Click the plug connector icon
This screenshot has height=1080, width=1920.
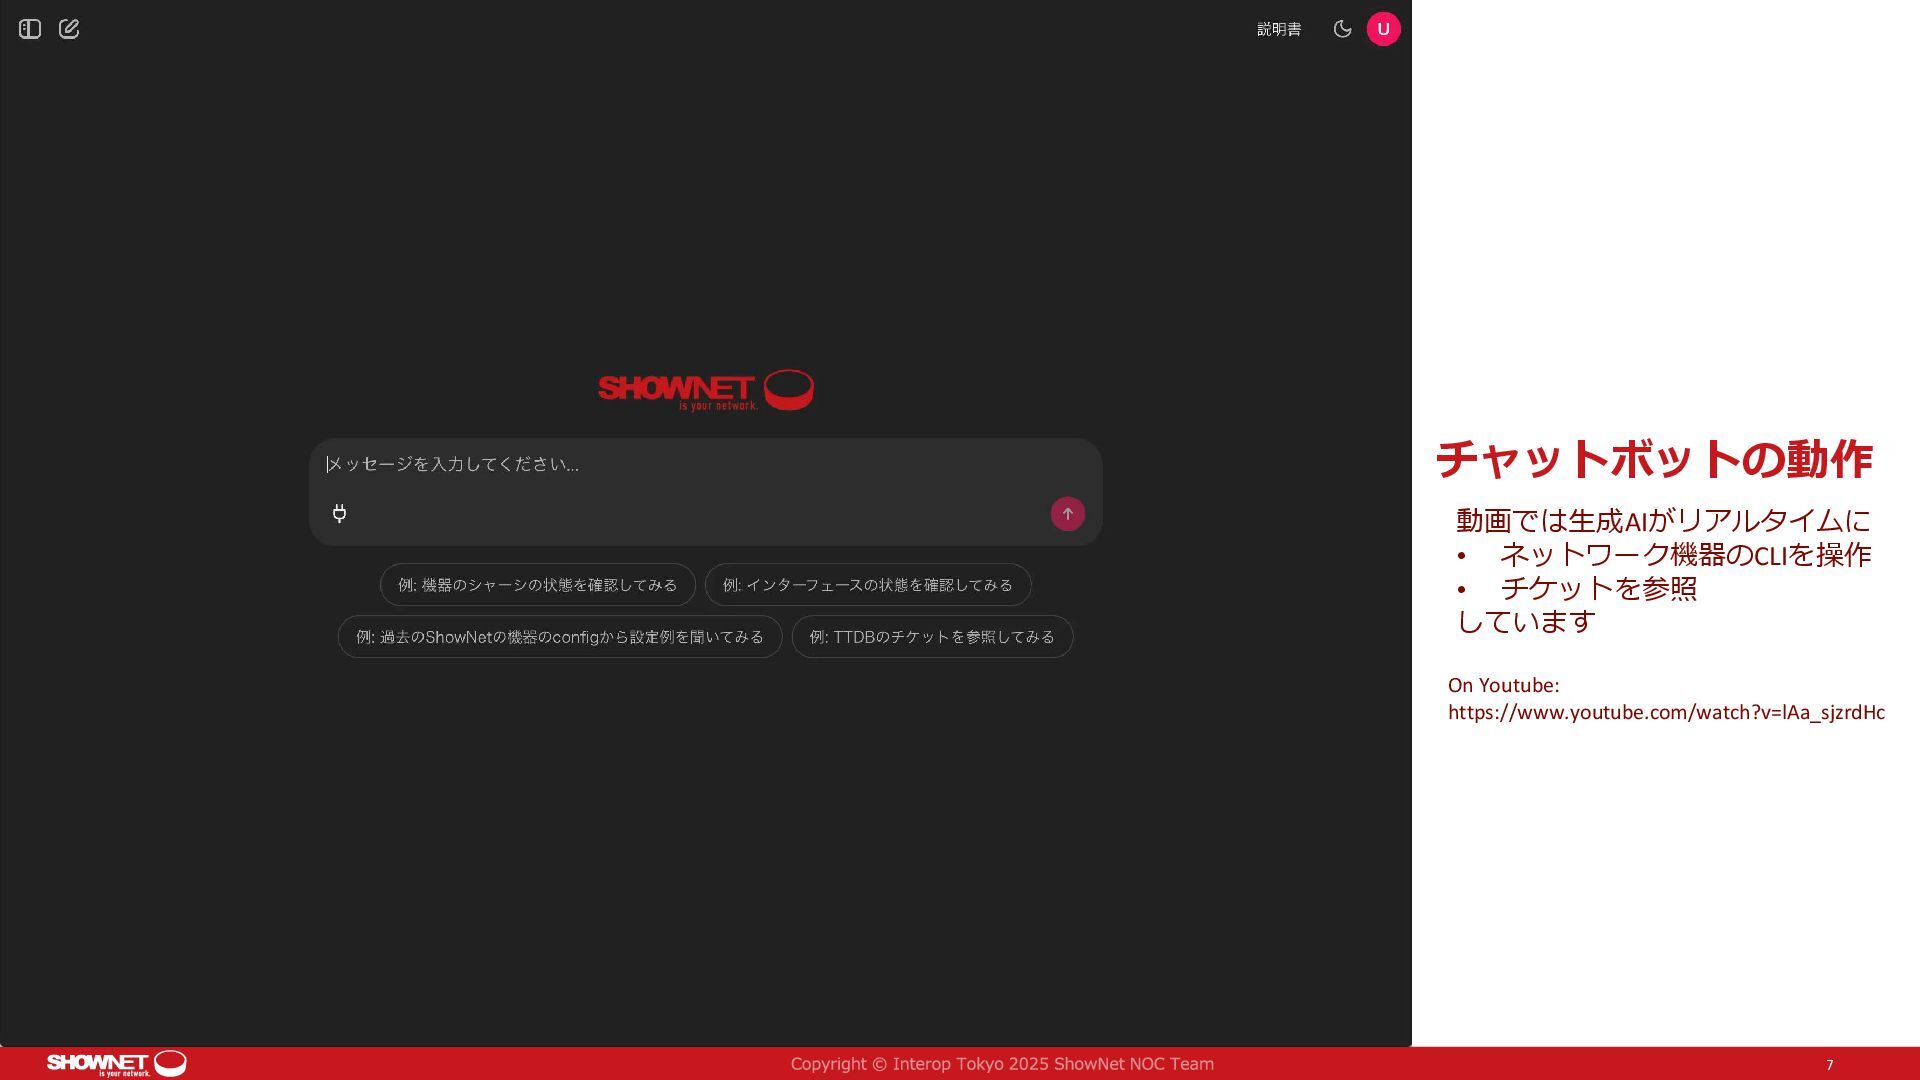340,514
